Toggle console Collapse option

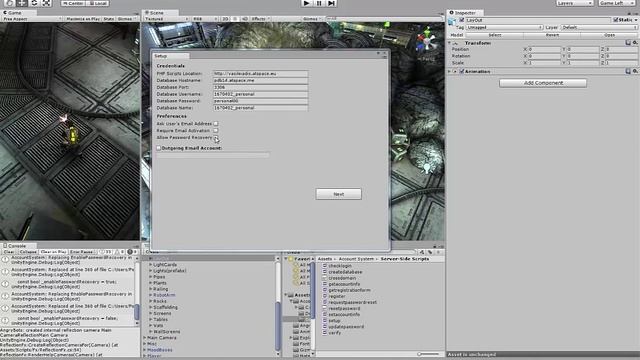[28, 252]
